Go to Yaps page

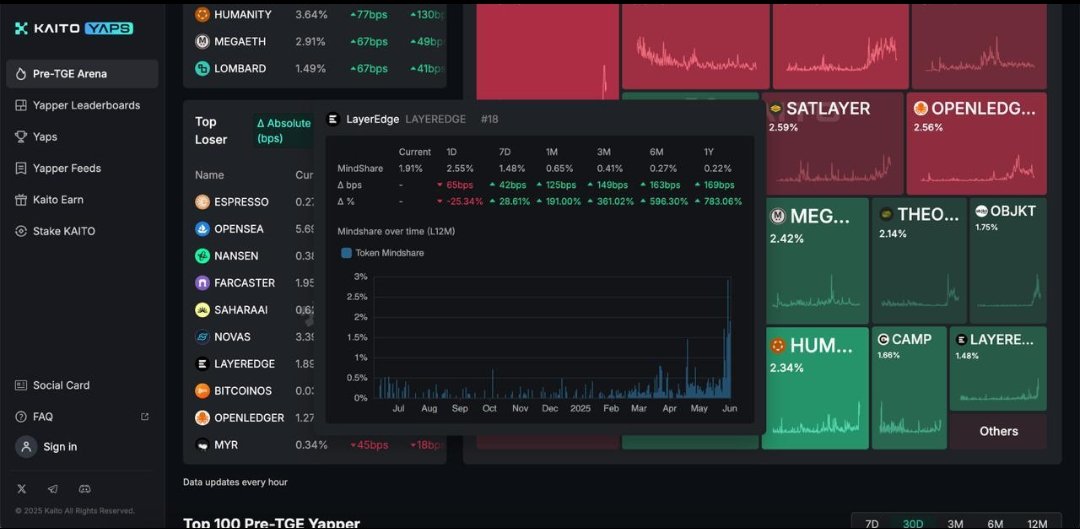click(x=82, y=136)
